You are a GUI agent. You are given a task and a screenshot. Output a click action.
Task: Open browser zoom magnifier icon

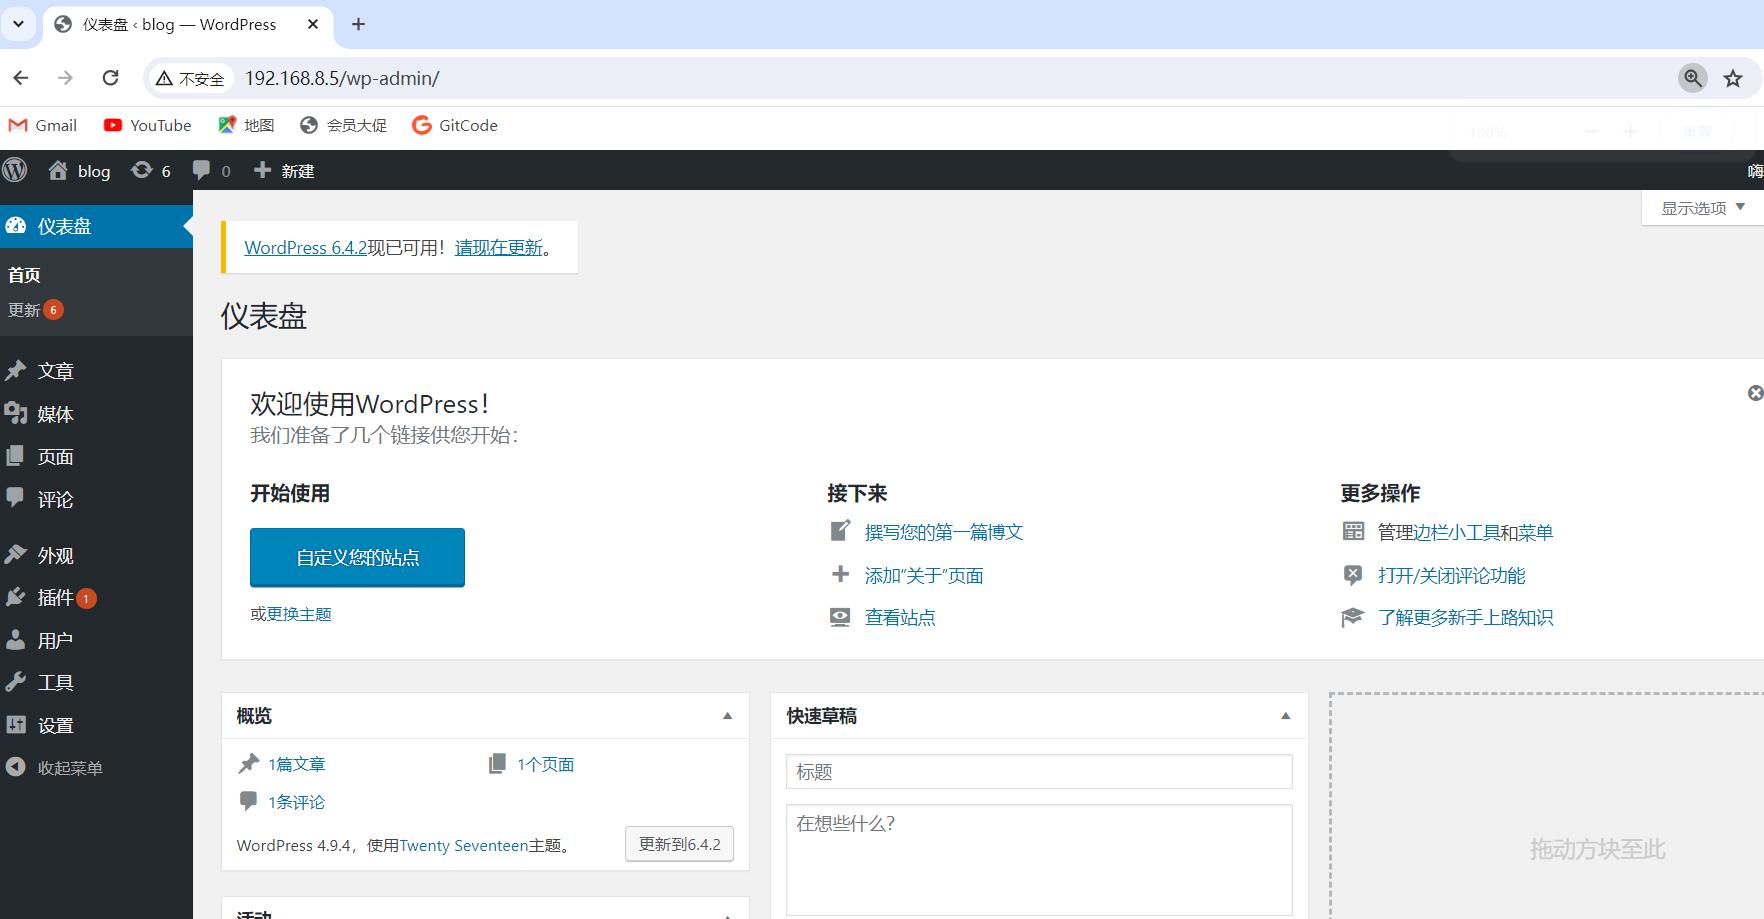[1692, 78]
